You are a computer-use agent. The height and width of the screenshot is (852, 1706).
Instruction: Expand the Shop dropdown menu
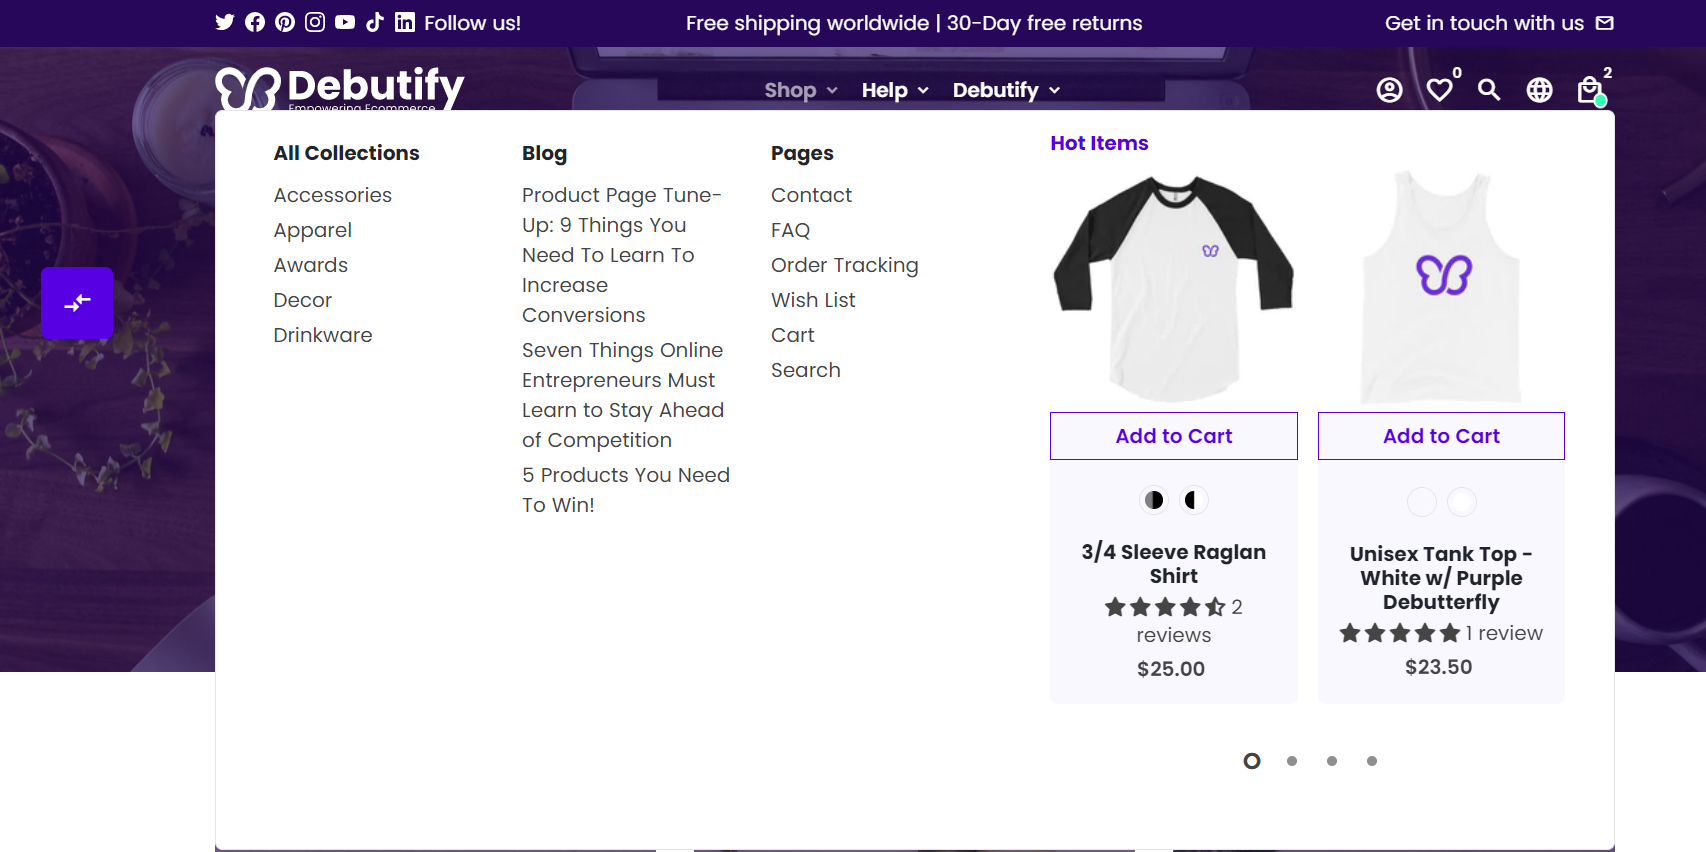[801, 90]
